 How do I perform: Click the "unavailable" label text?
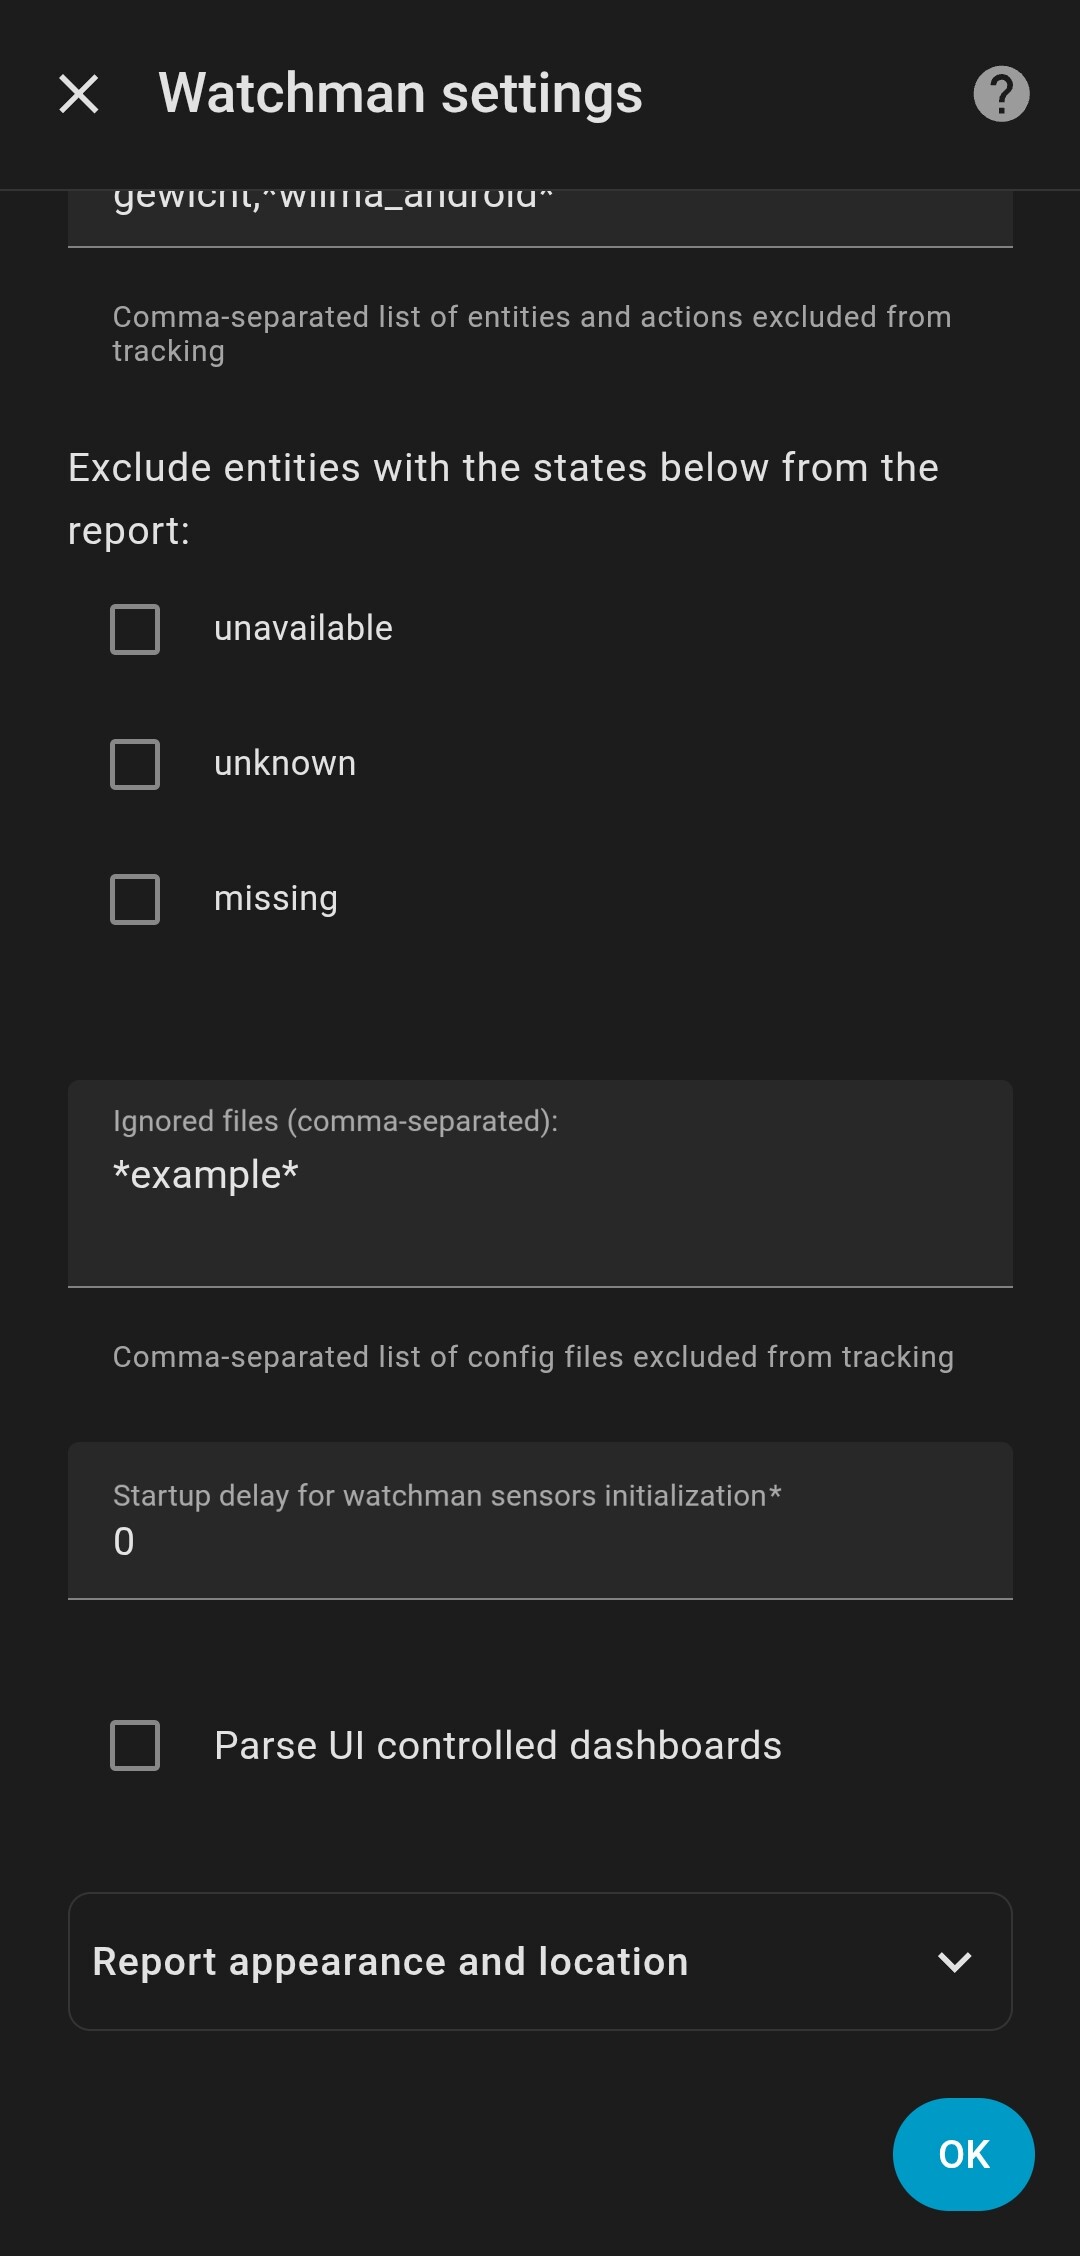[x=303, y=628]
